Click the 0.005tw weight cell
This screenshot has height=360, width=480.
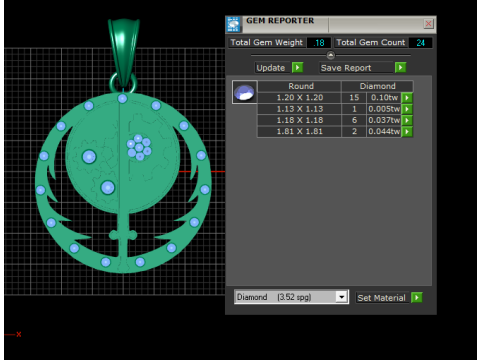[x=384, y=109]
